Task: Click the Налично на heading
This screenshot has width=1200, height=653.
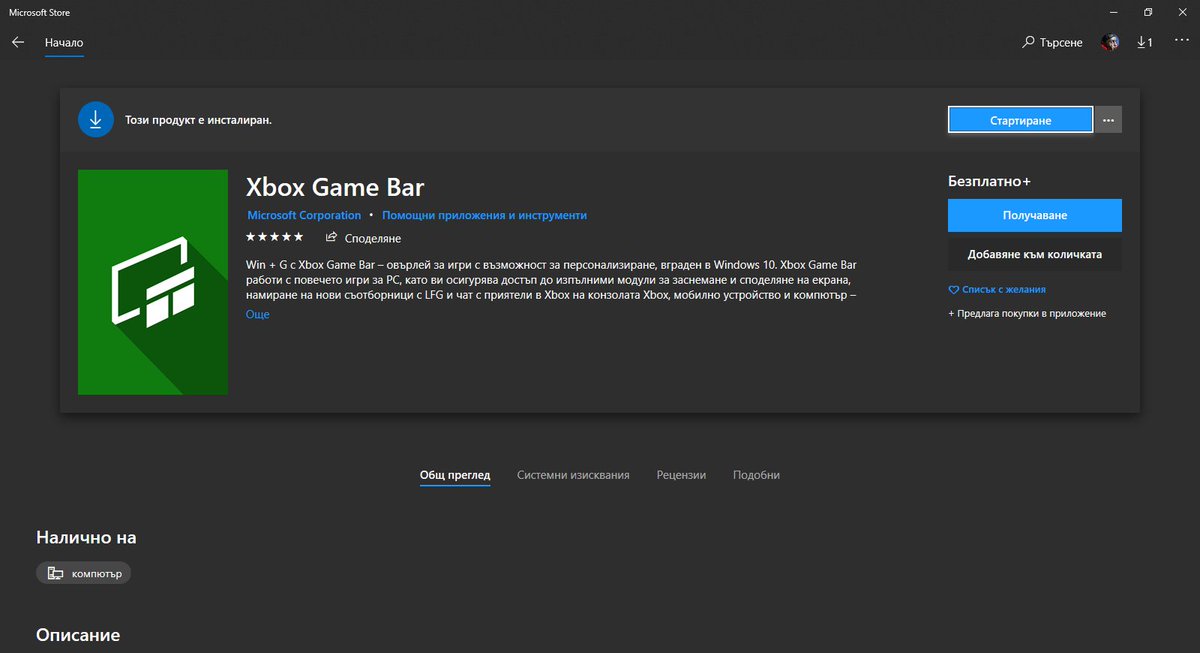Action: (86, 537)
